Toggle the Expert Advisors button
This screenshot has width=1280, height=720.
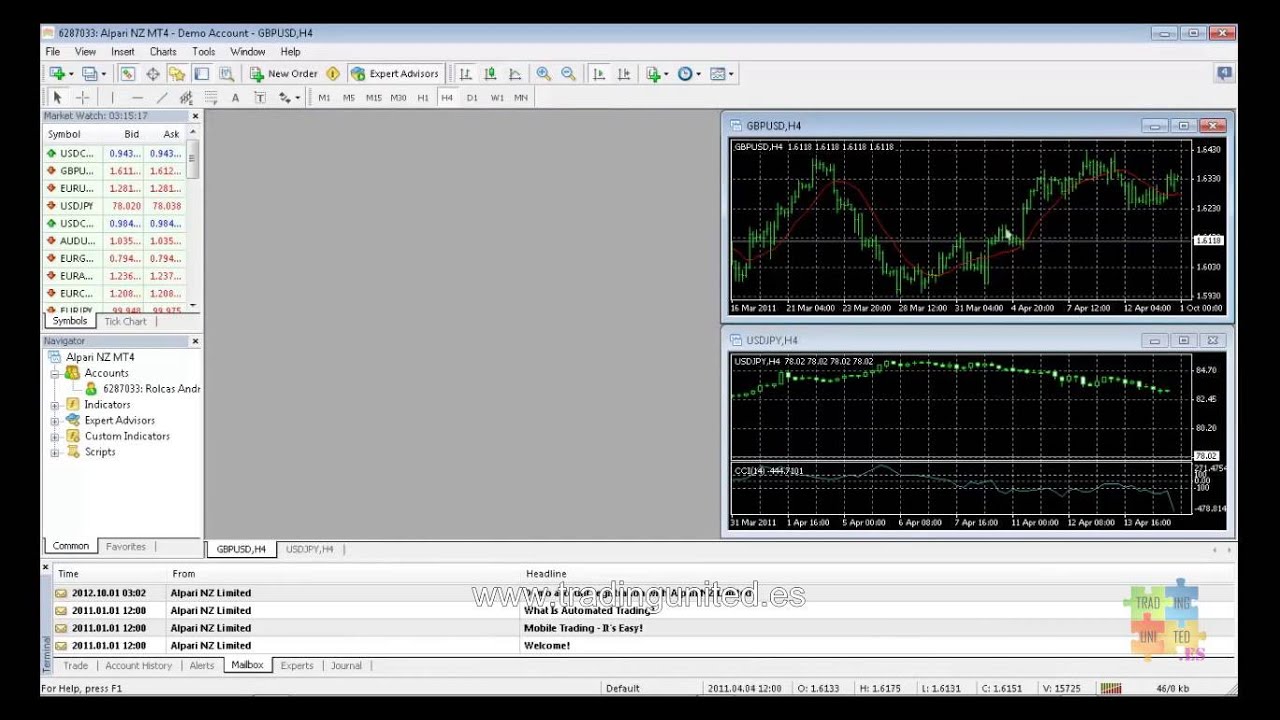coord(395,73)
